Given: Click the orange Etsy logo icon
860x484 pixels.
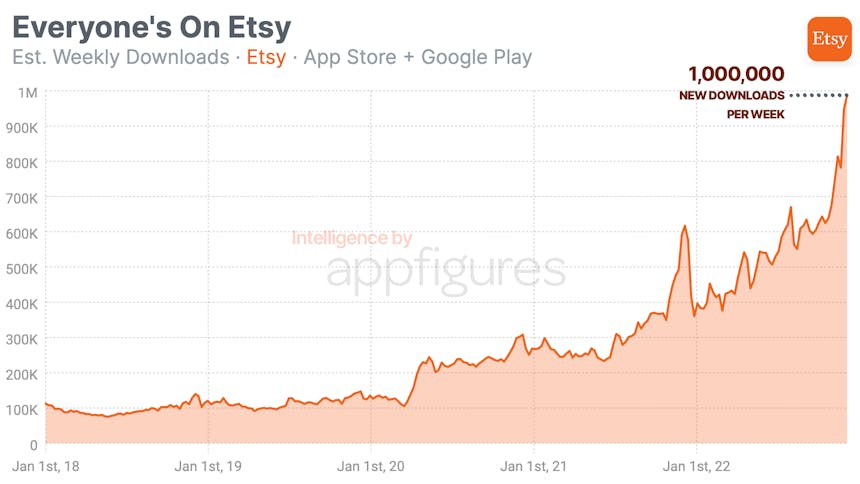Looking at the screenshot, I should (x=829, y=39).
